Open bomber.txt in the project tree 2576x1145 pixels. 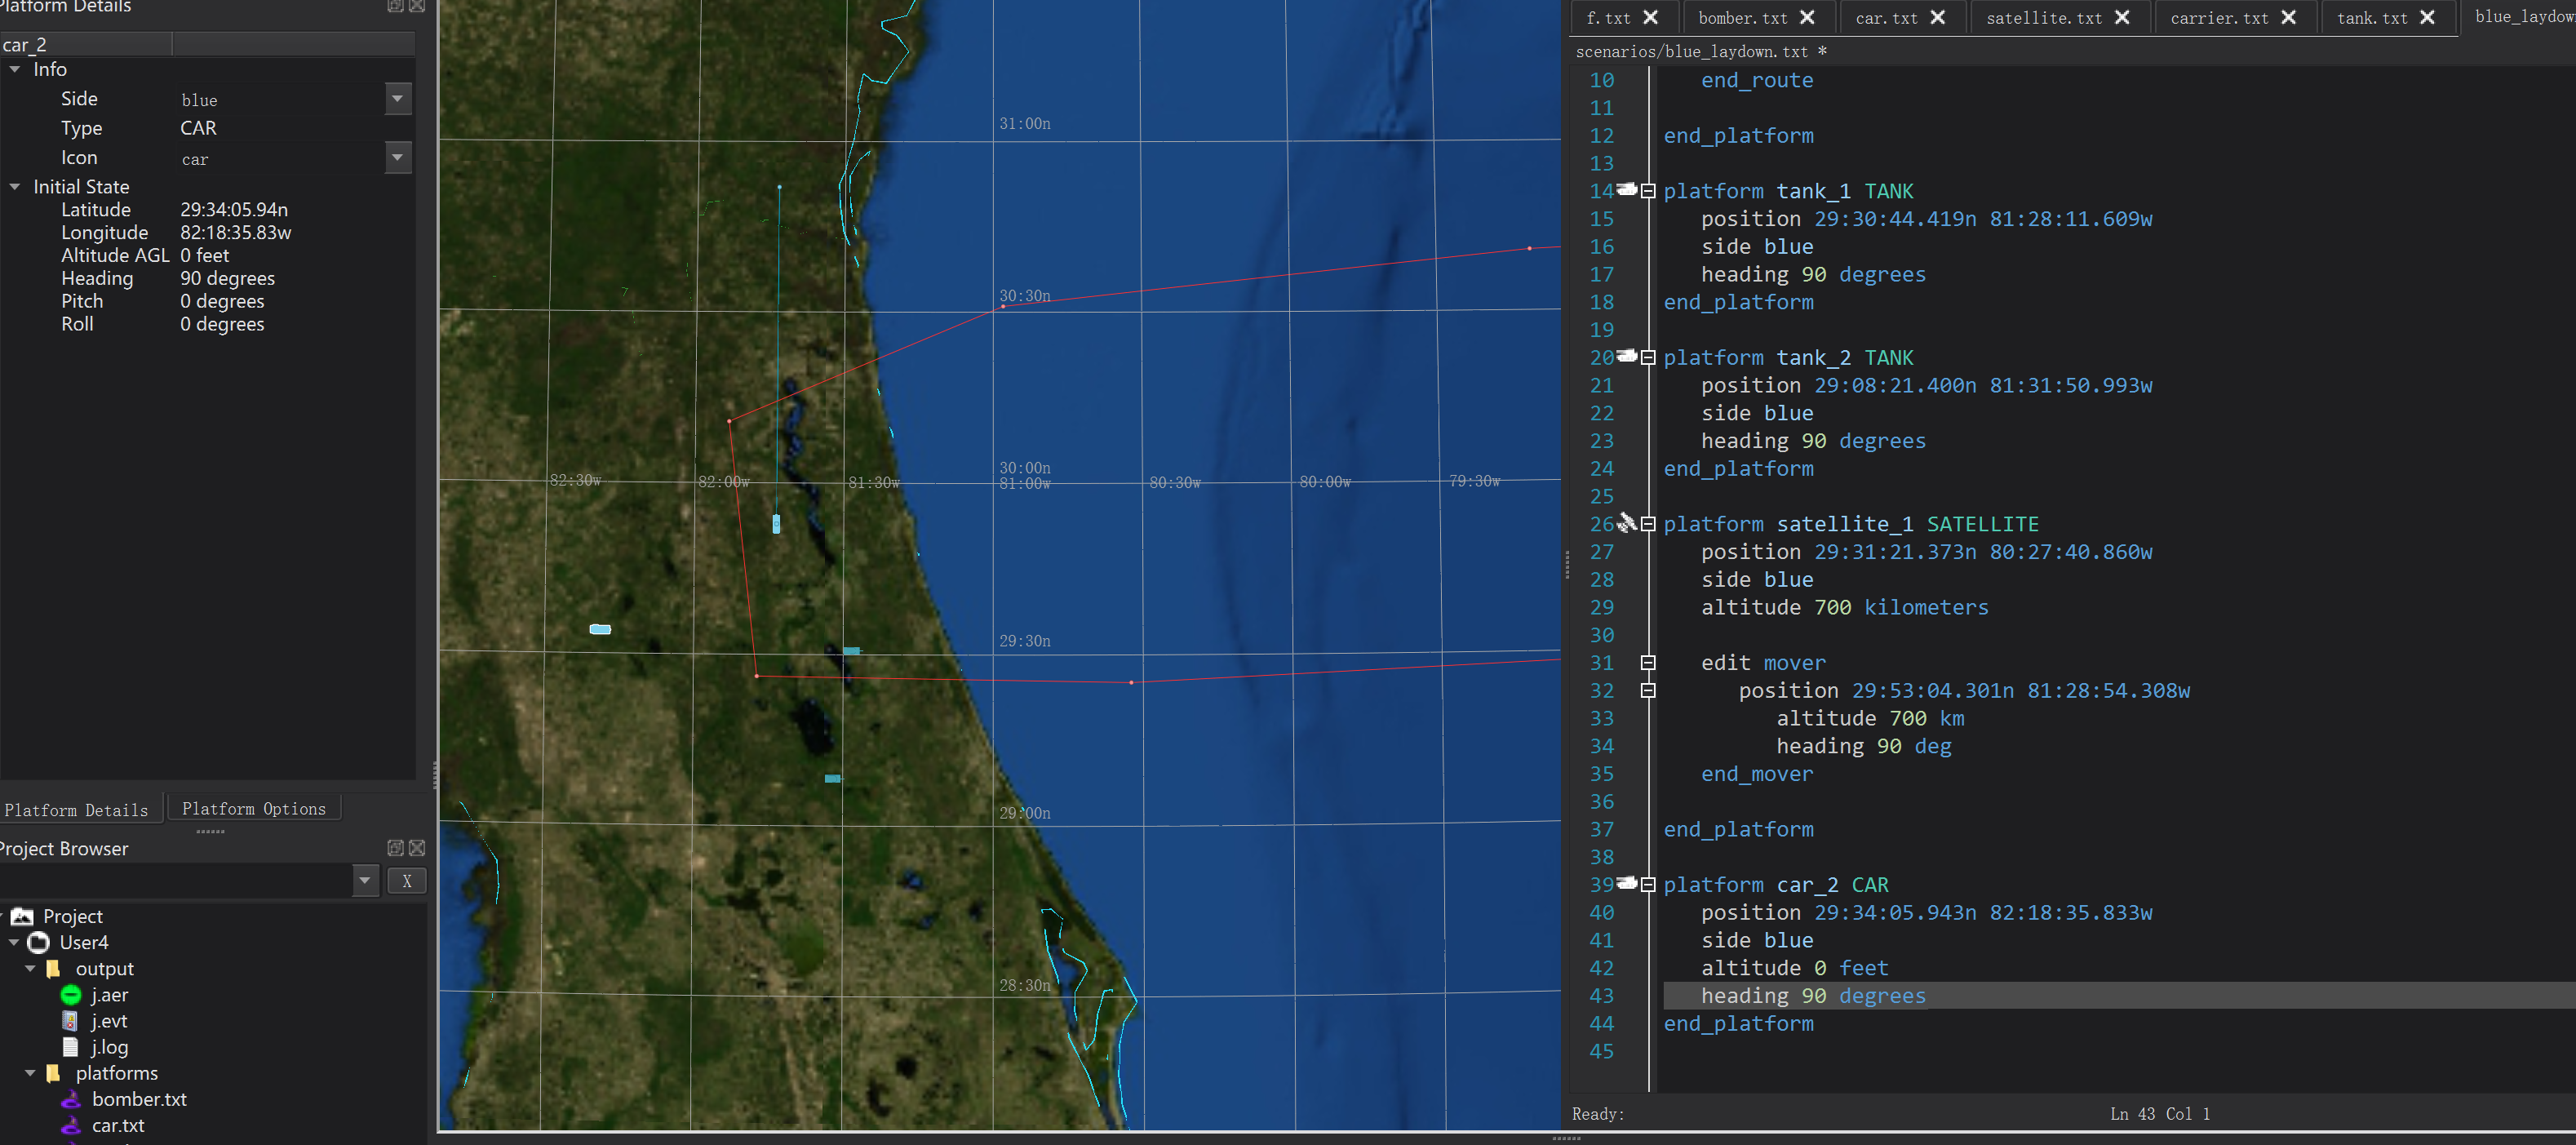click(139, 1099)
